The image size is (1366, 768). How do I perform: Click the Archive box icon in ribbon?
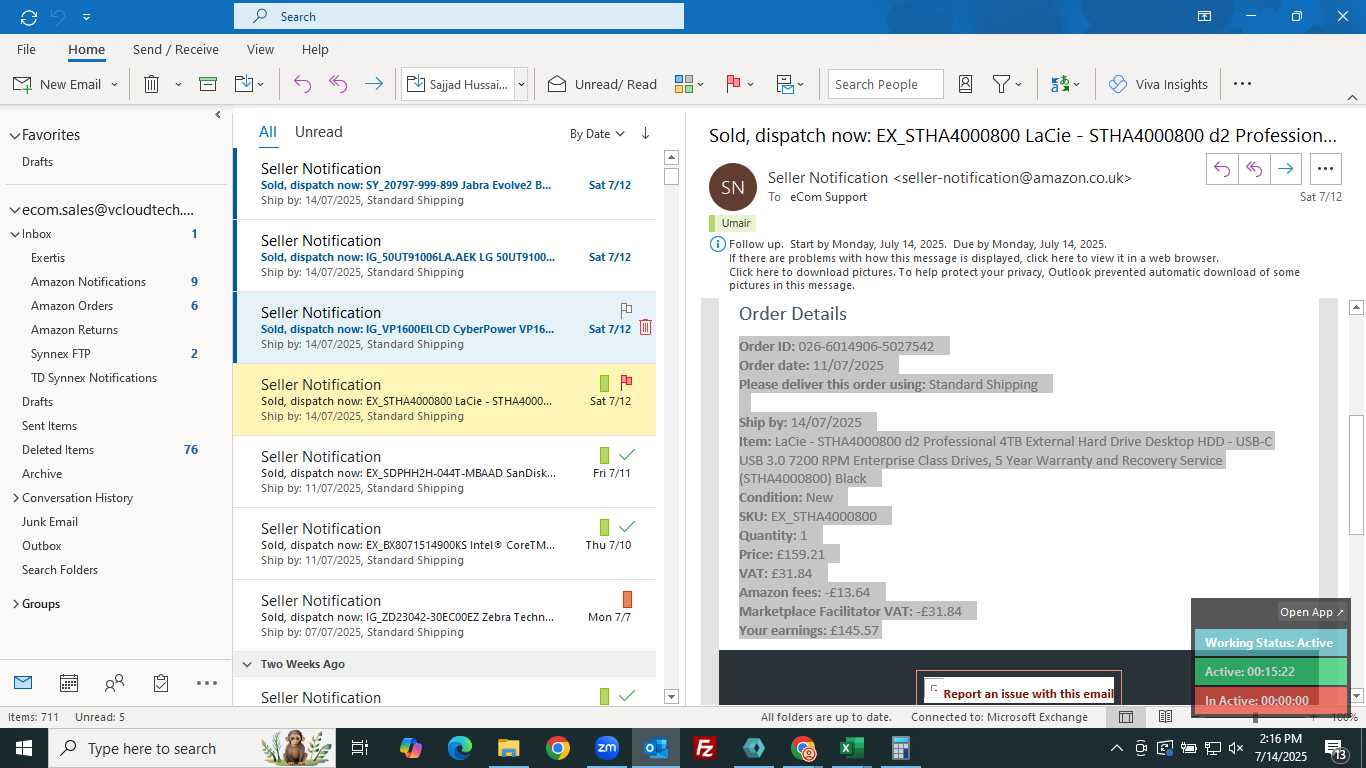pyautogui.click(x=208, y=84)
